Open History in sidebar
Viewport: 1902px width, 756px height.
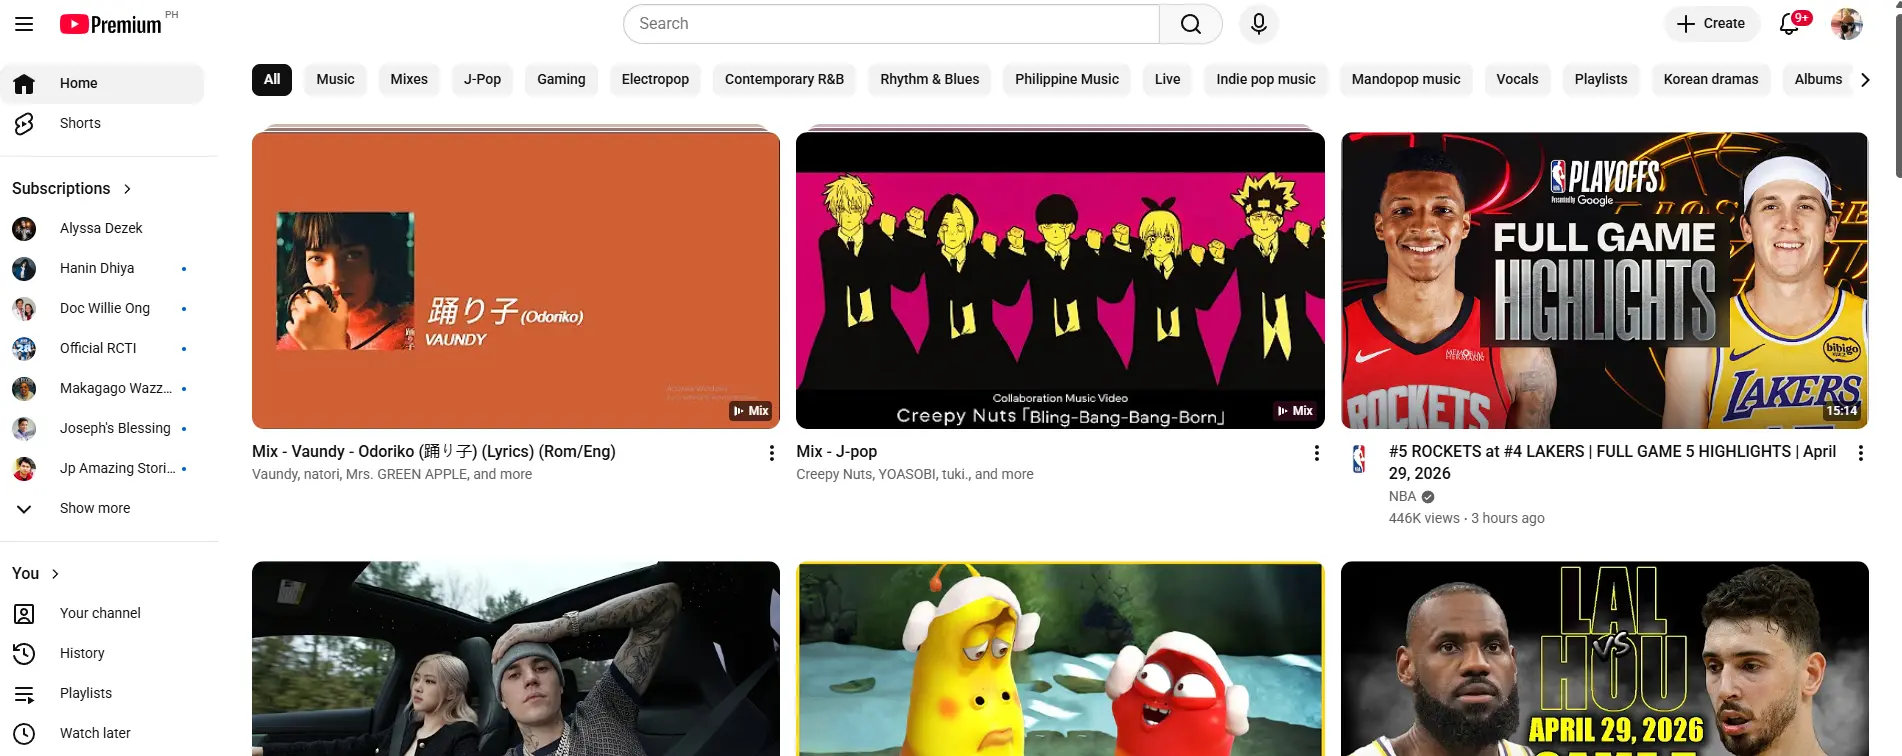point(102,653)
